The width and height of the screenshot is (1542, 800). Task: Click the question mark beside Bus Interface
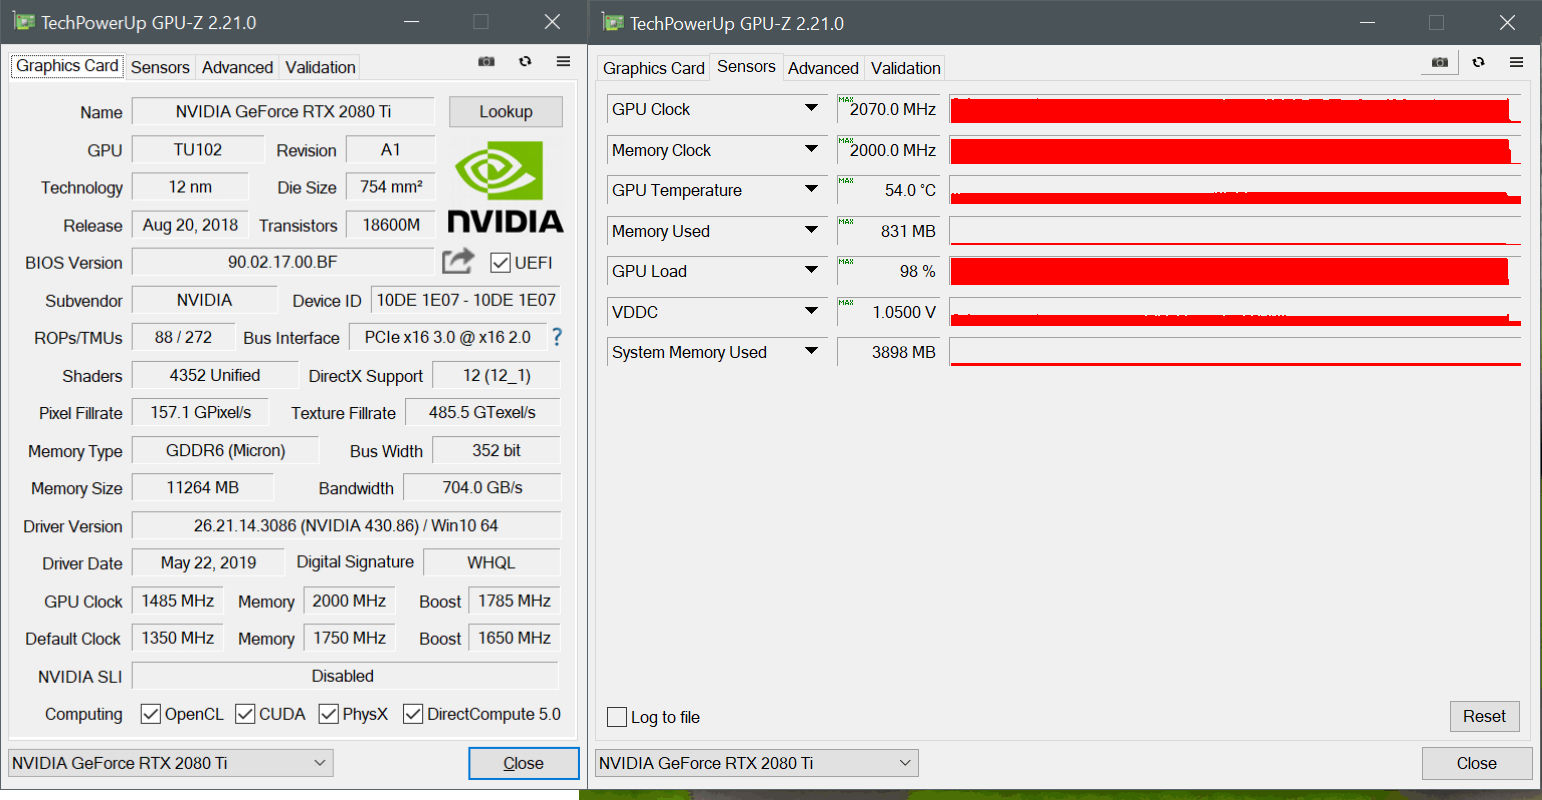[x=556, y=337]
